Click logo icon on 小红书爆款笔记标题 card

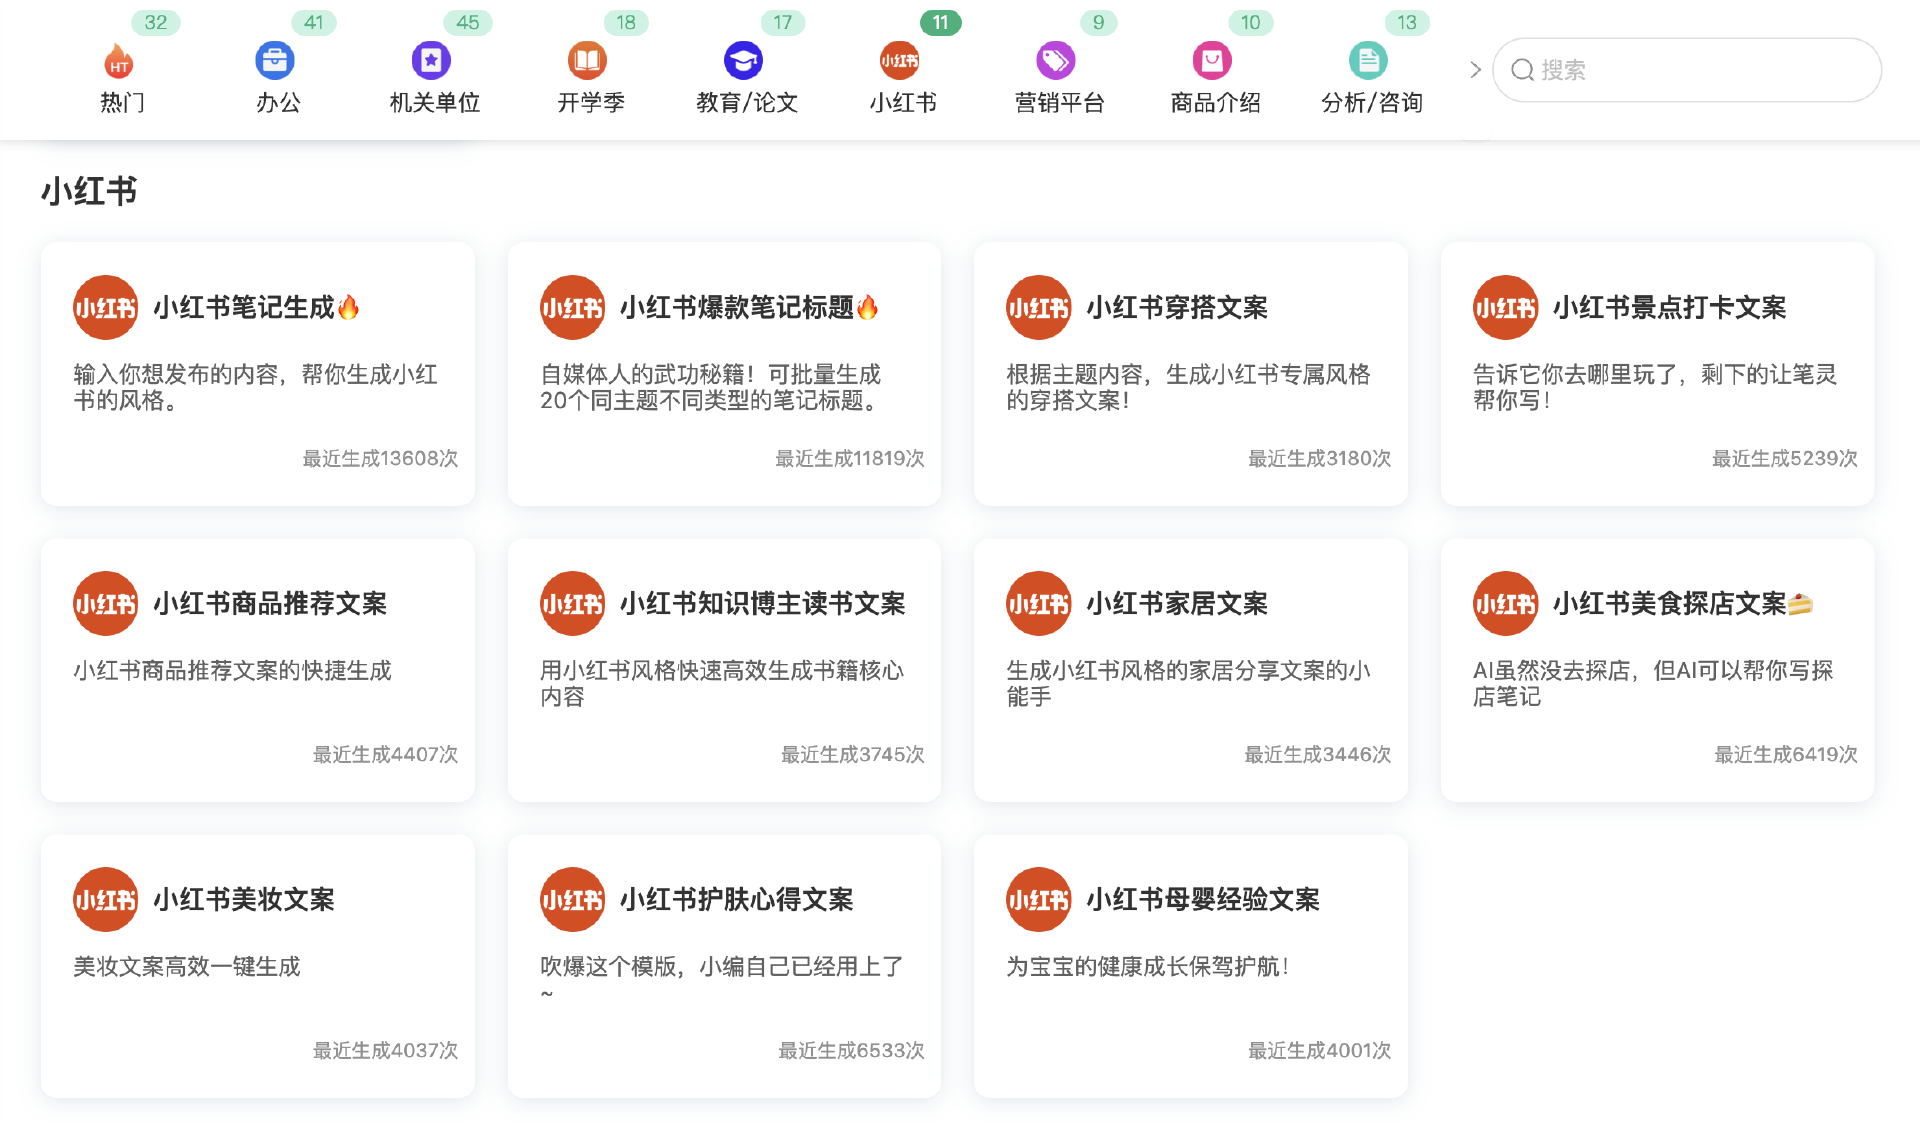tap(572, 307)
